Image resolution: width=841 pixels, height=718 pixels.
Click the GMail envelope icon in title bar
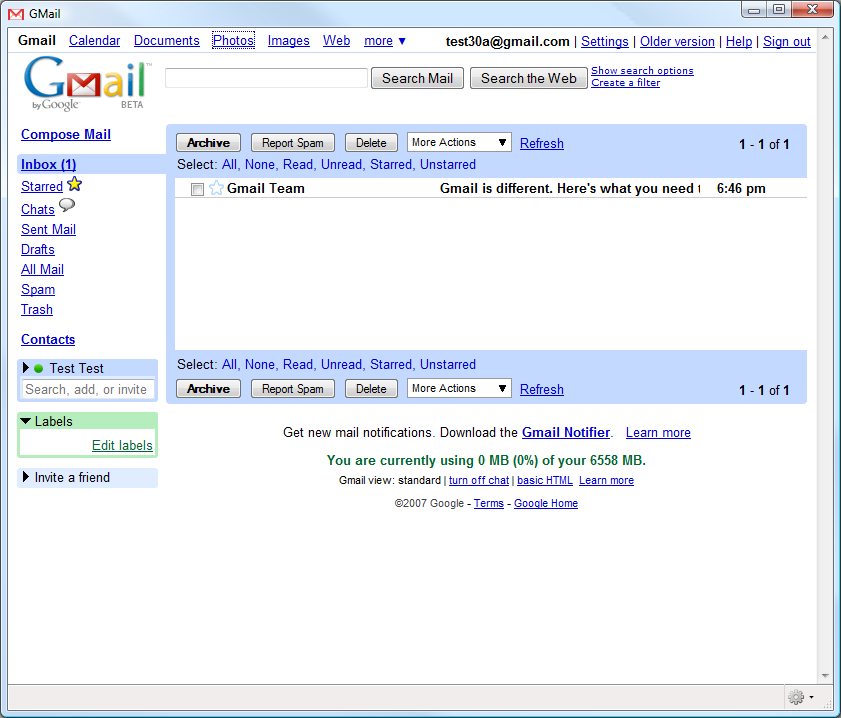(16, 14)
